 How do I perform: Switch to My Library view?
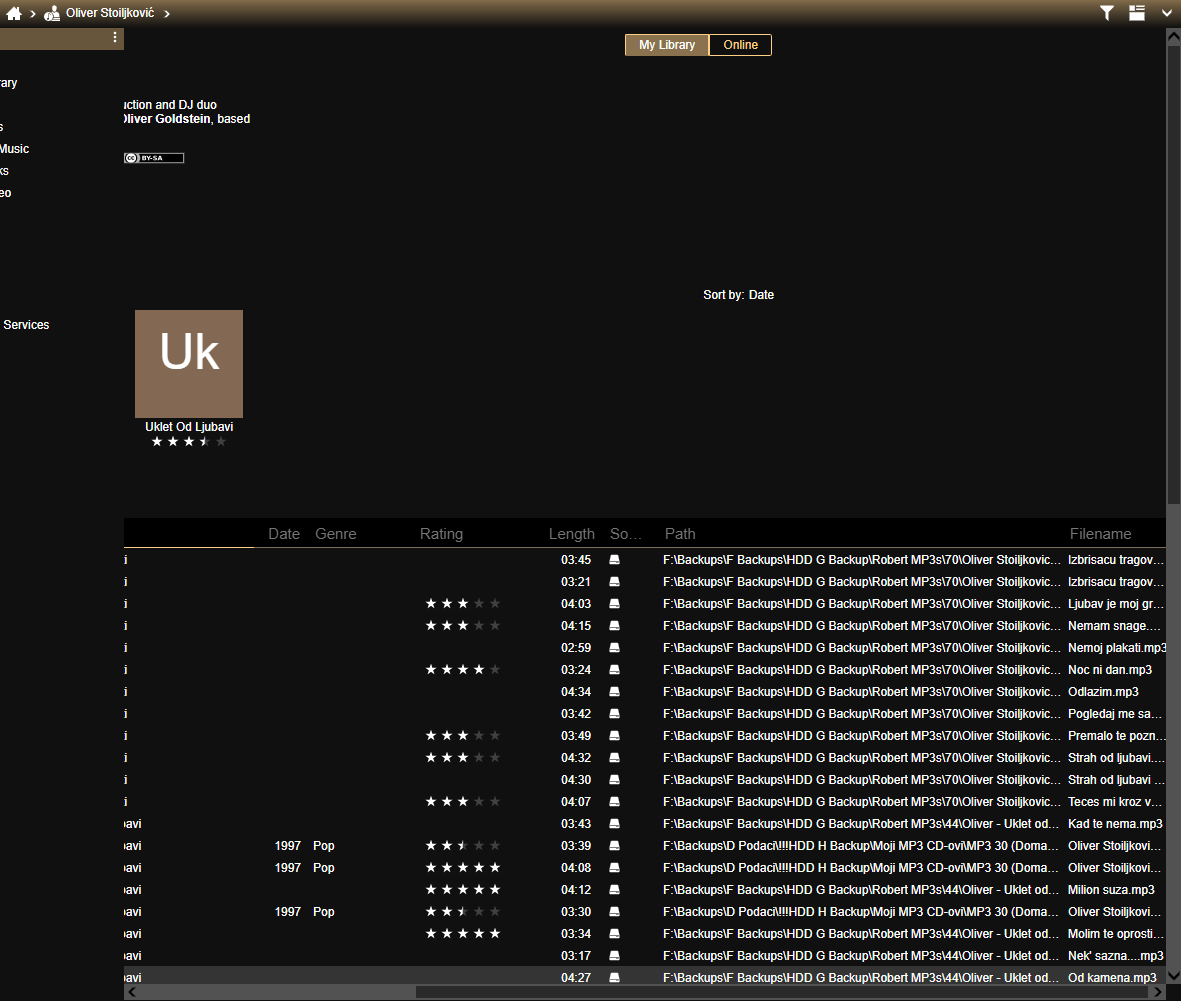[x=667, y=45]
